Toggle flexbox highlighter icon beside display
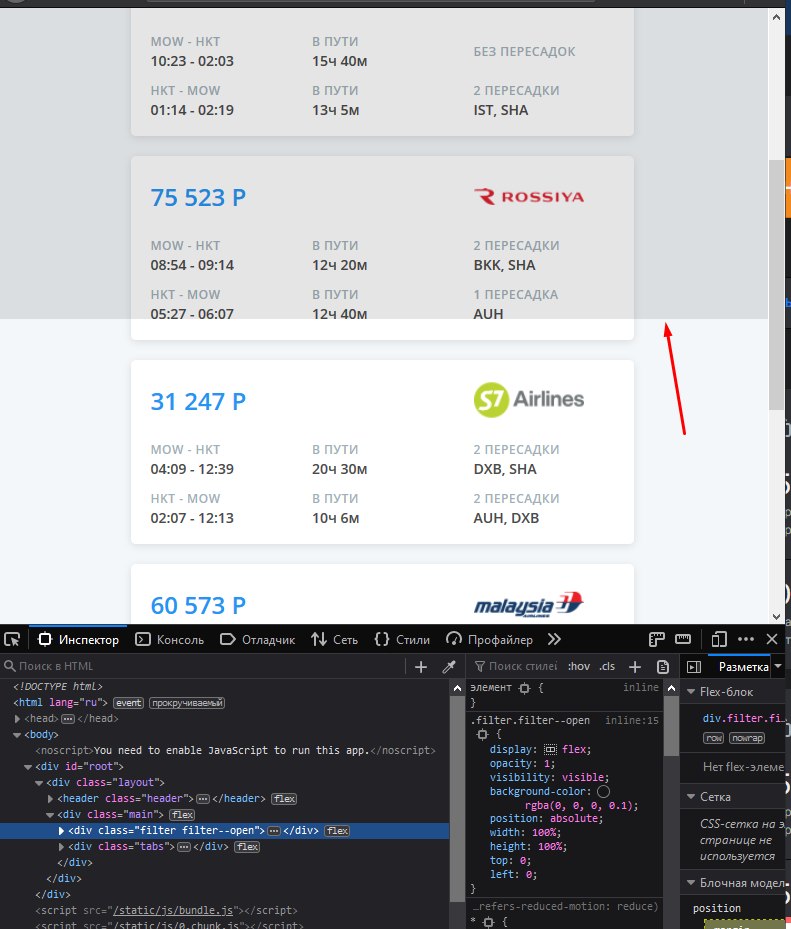Screen dimensions: 791x929 550,749
